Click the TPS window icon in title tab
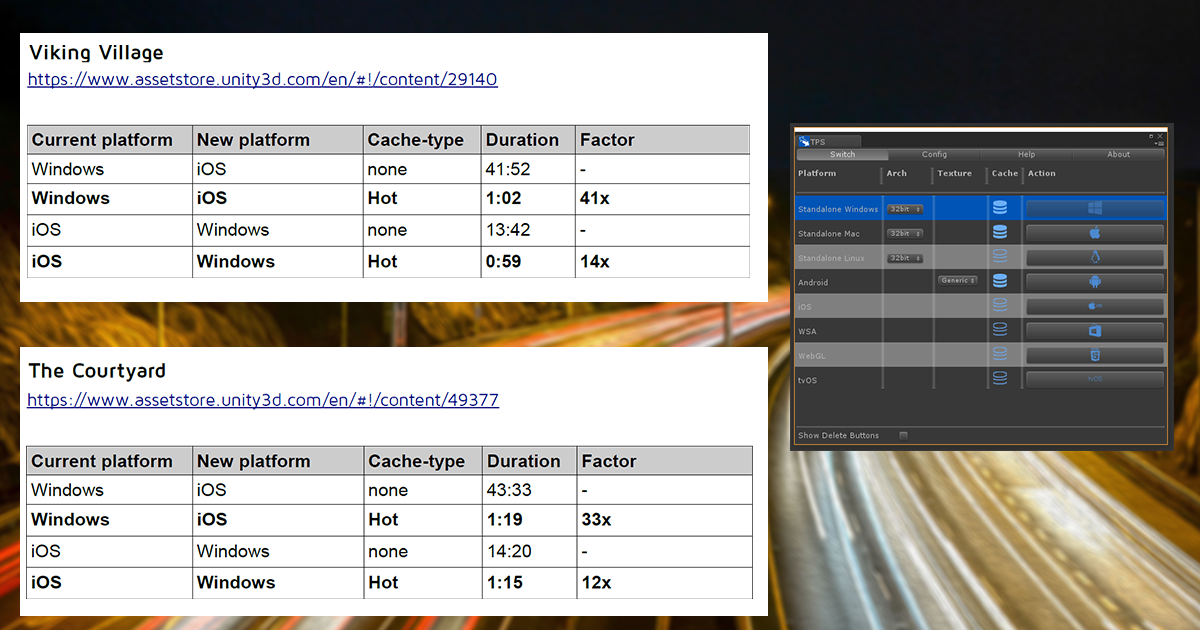The width and height of the screenshot is (1200, 630). point(805,141)
